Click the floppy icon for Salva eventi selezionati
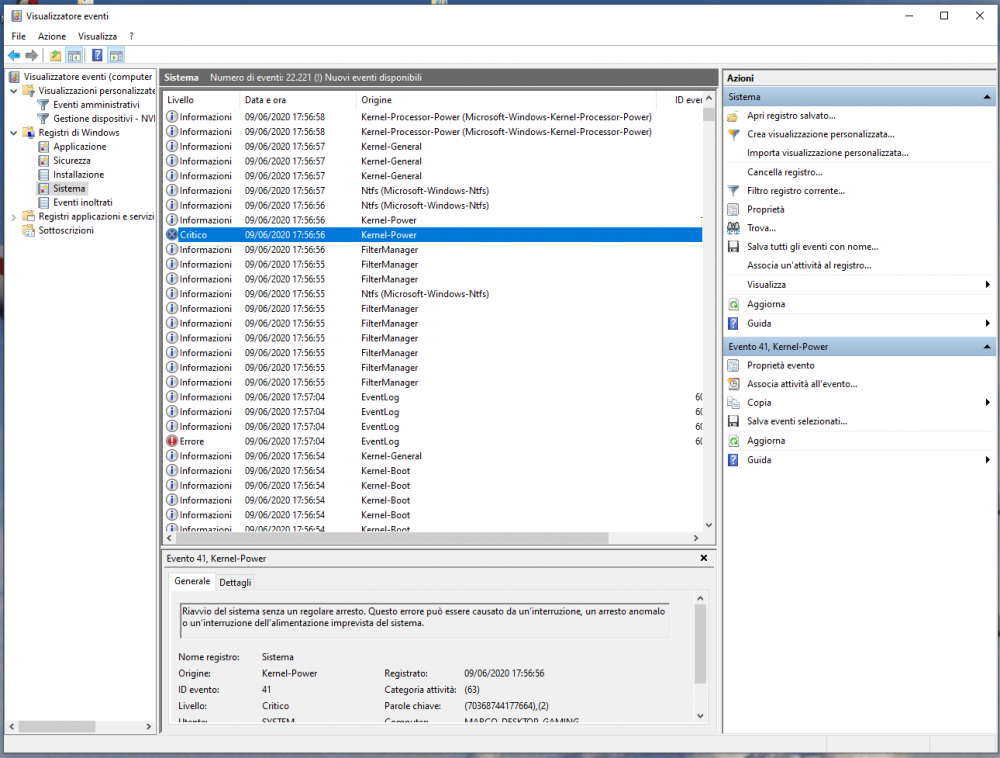This screenshot has height=758, width=1000. coord(734,421)
